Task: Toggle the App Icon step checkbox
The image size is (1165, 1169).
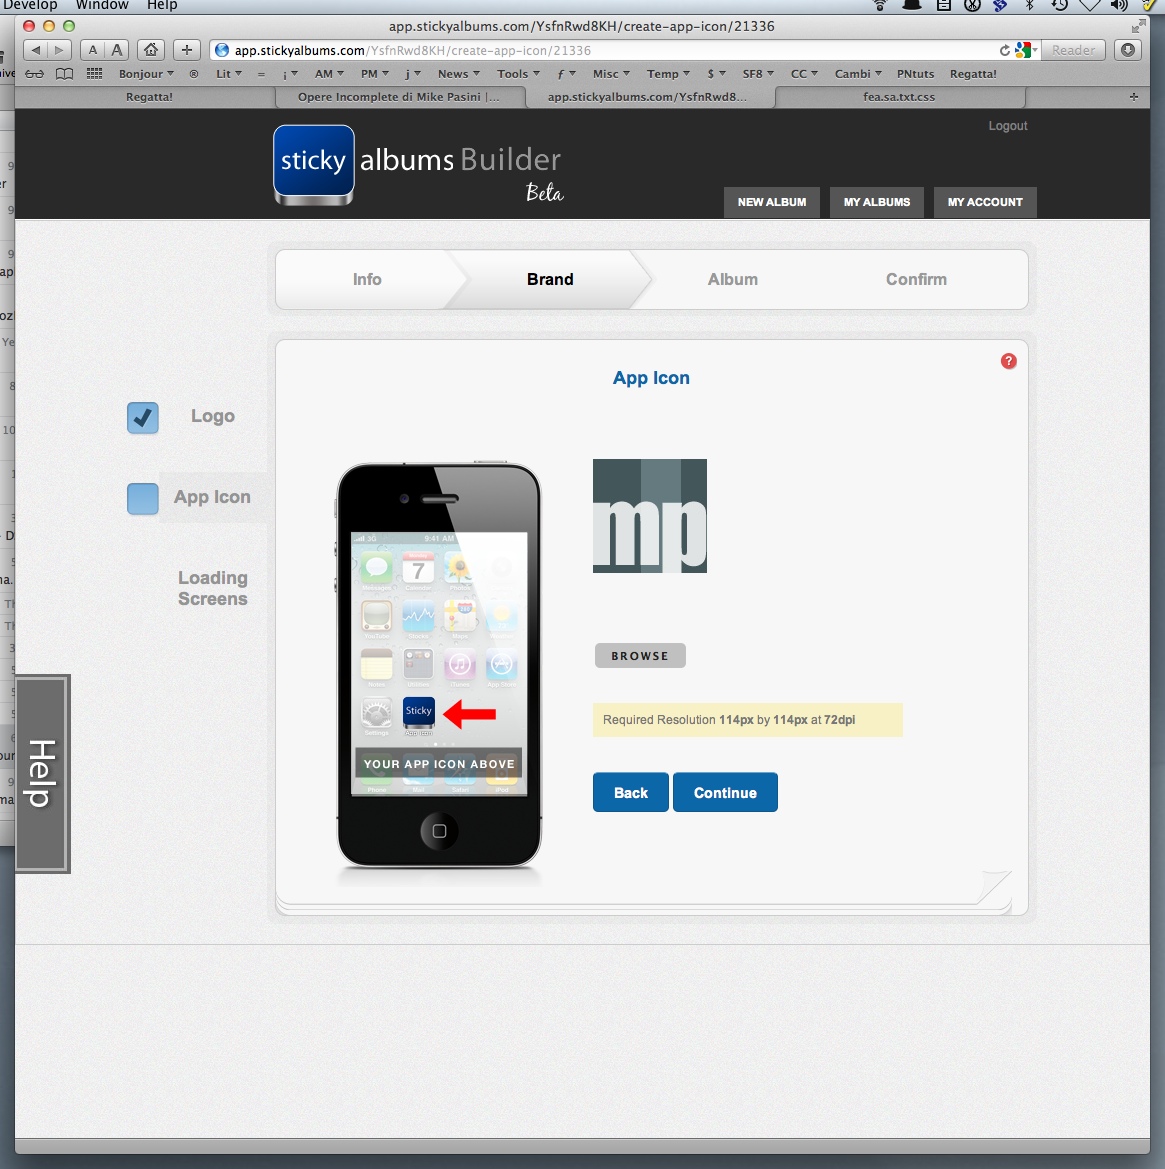Action: (x=143, y=498)
